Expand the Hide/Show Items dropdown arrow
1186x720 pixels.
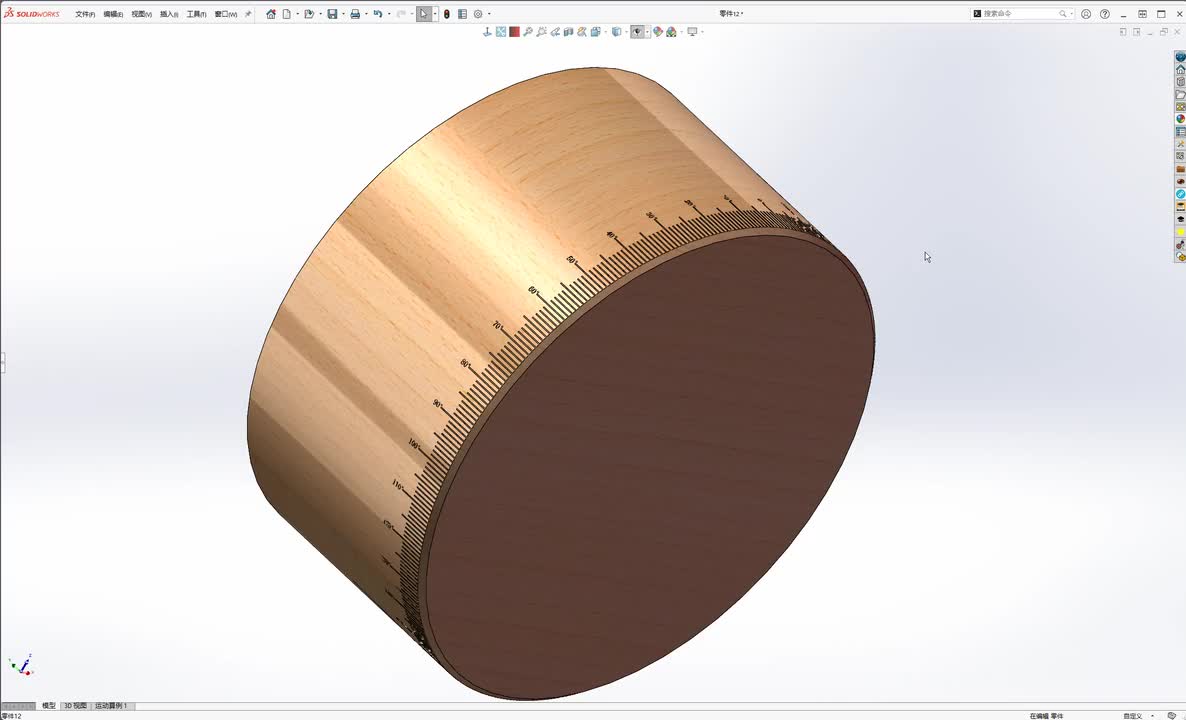647,32
